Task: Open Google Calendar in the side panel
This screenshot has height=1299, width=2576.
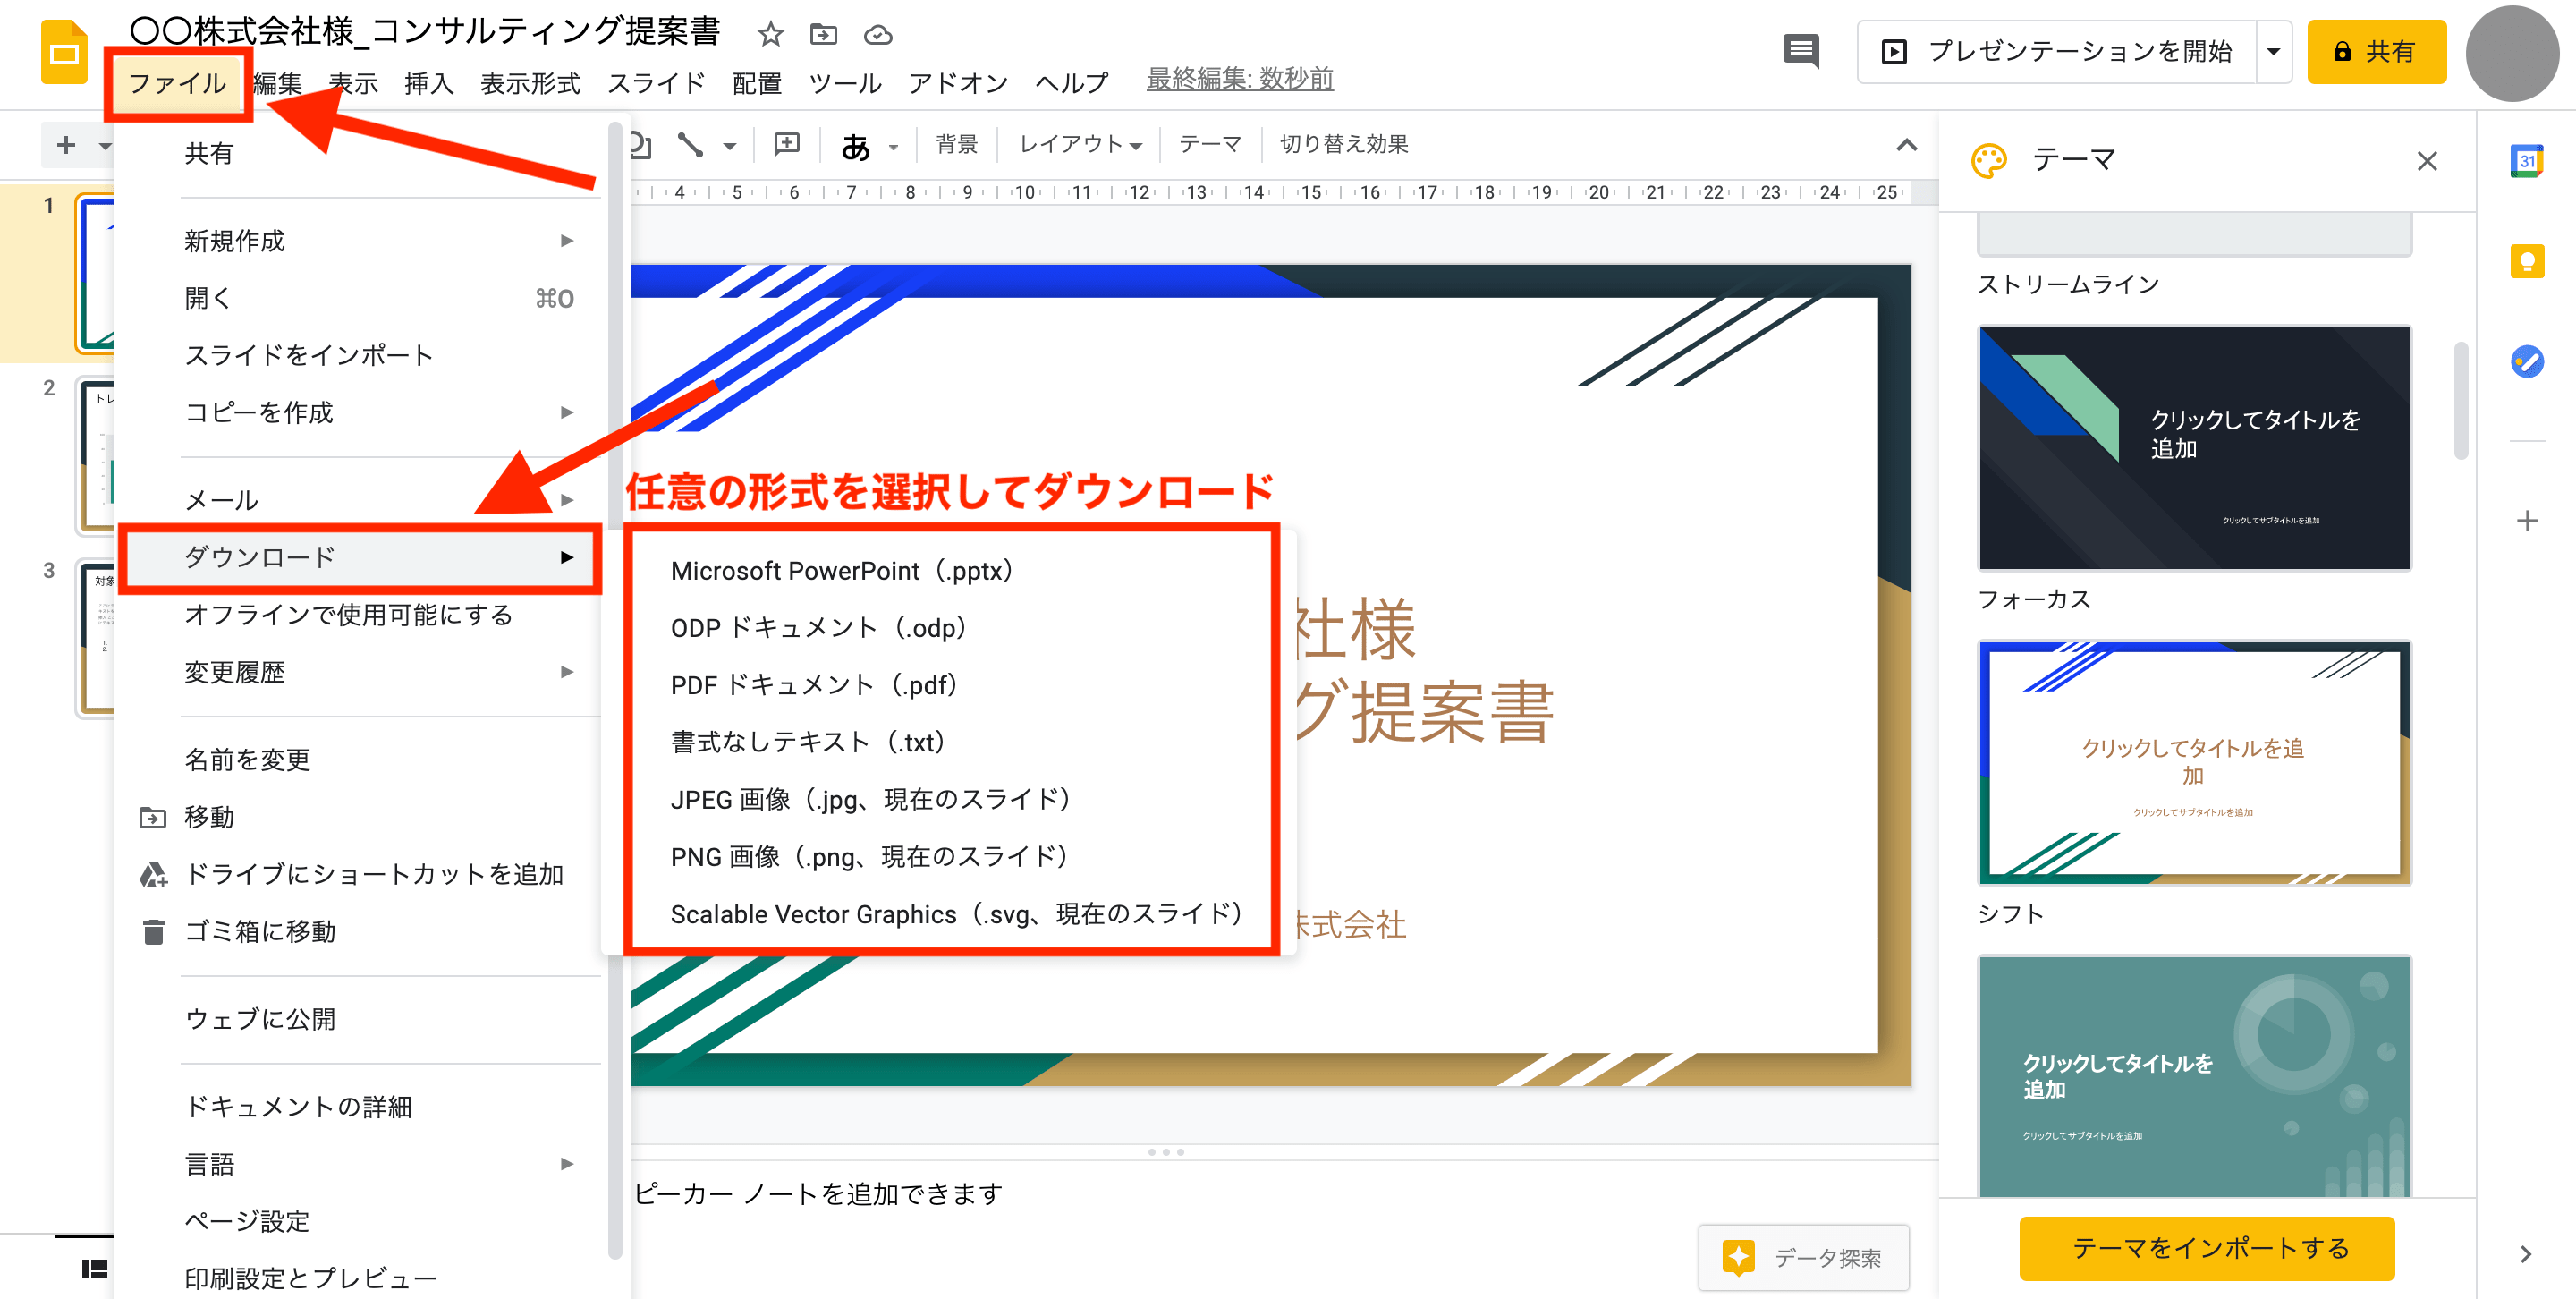Action: (x=2526, y=161)
